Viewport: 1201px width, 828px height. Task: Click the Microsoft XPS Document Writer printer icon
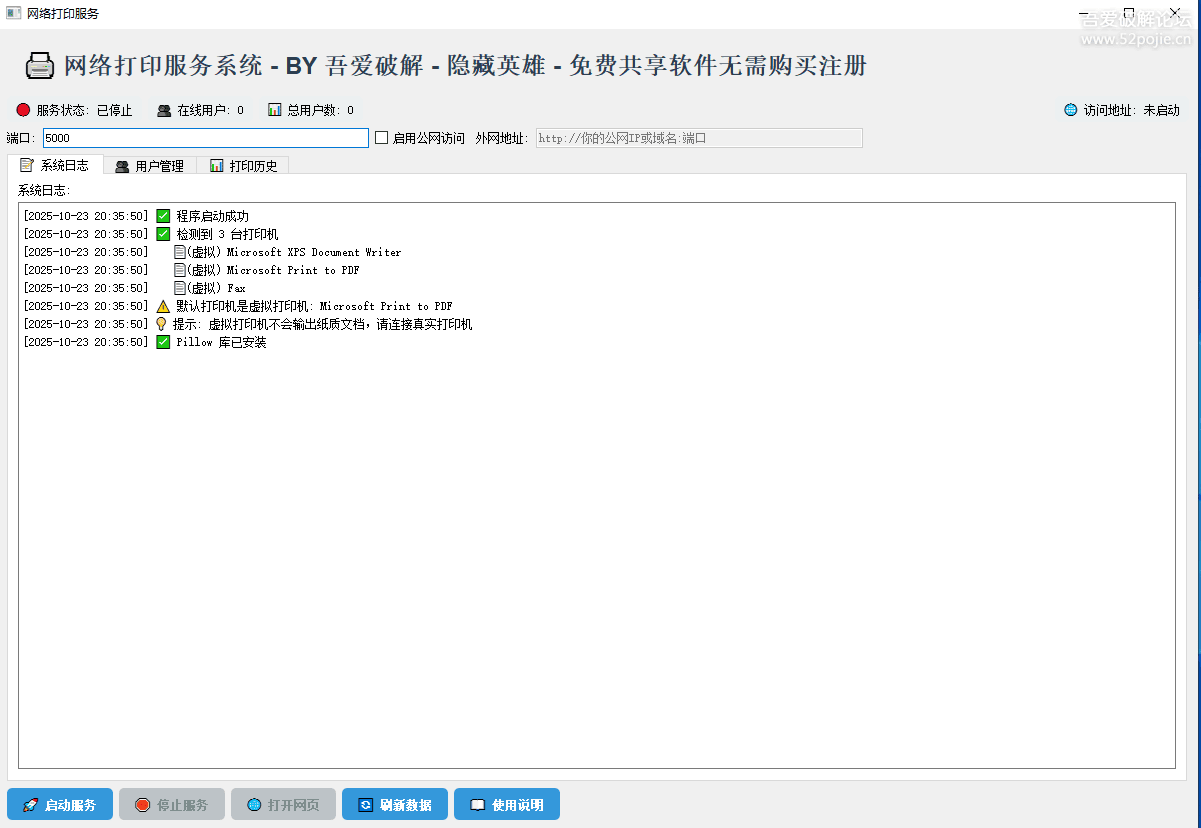(x=180, y=252)
